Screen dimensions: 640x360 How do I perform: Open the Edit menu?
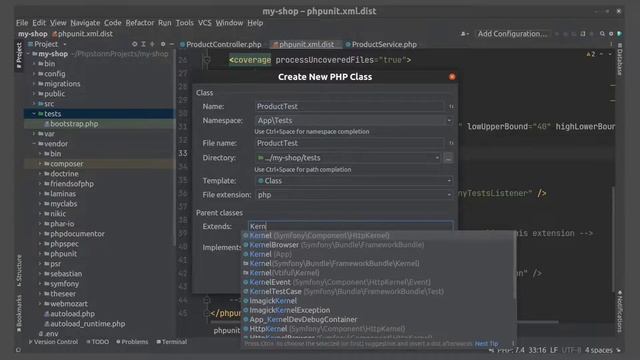tap(39, 23)
